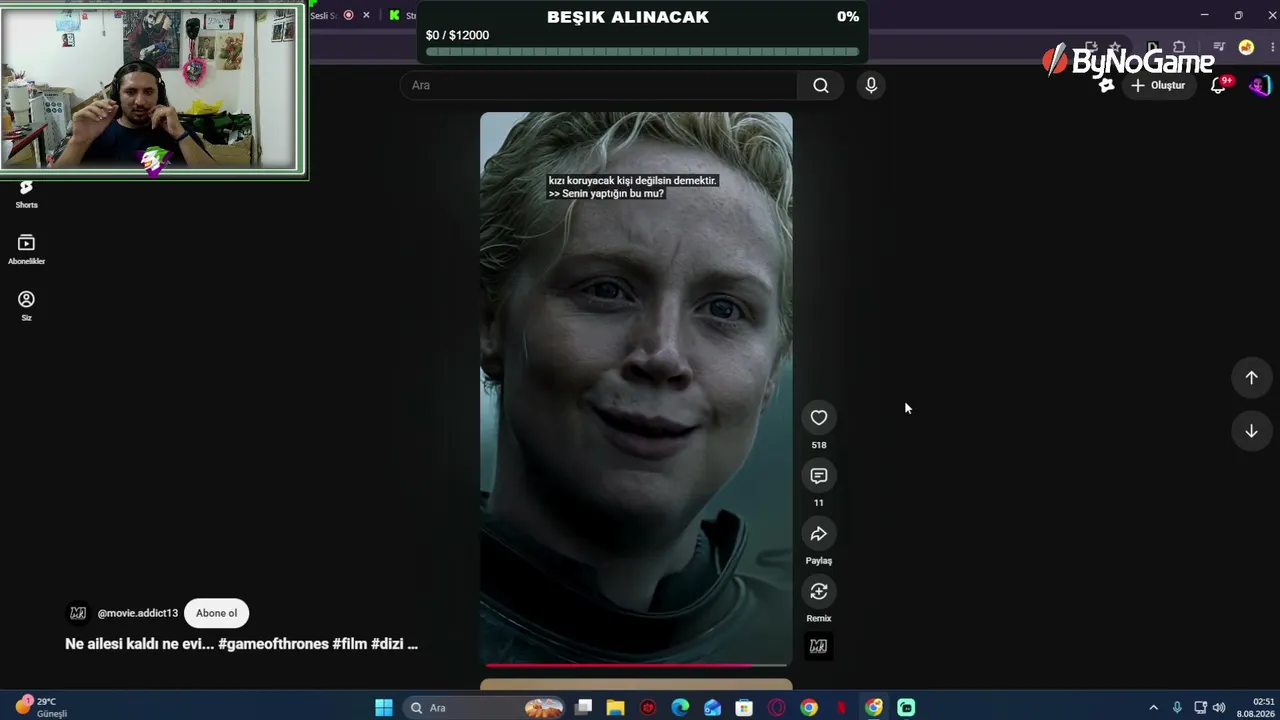Screen dimensions: 1280x720
Task: Open the Chrome extensions puzzle icon
Action: coord(1179,47)
